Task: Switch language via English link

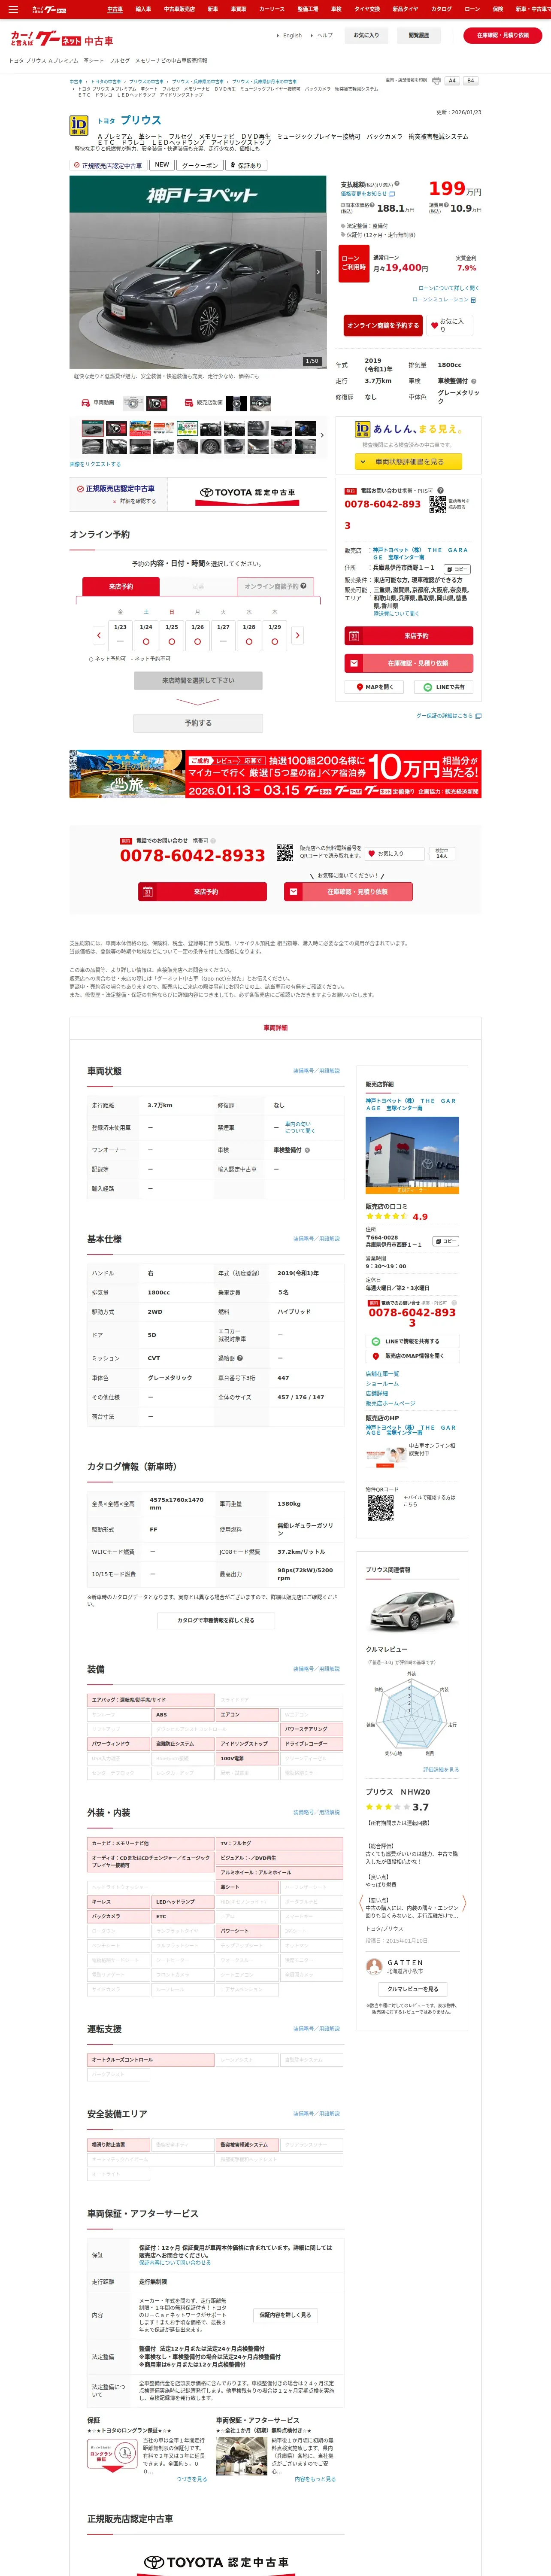Action: coord(292,35)
